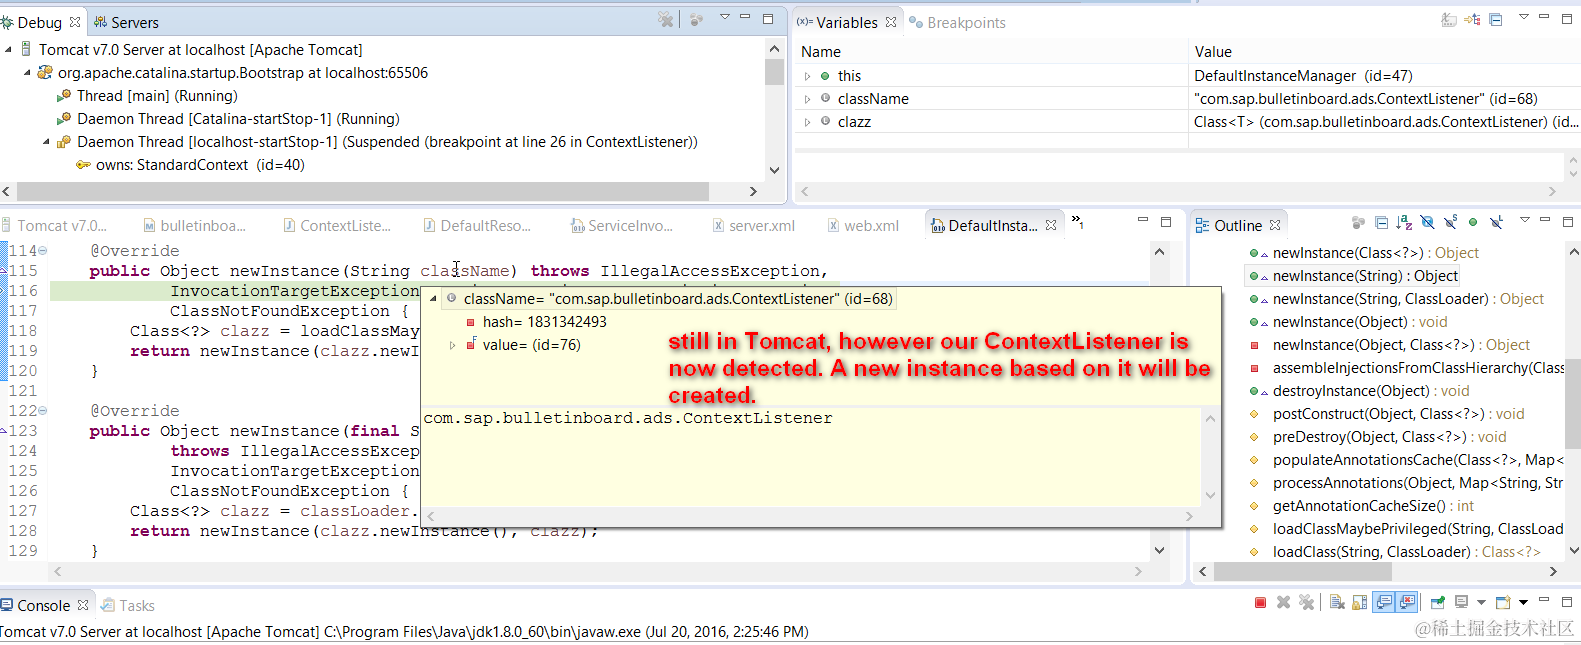The width and height of the screenshot is (1581, 645).
Task: Open the Display Selected Console dropdown arrow
Action: pos(1481,602)
